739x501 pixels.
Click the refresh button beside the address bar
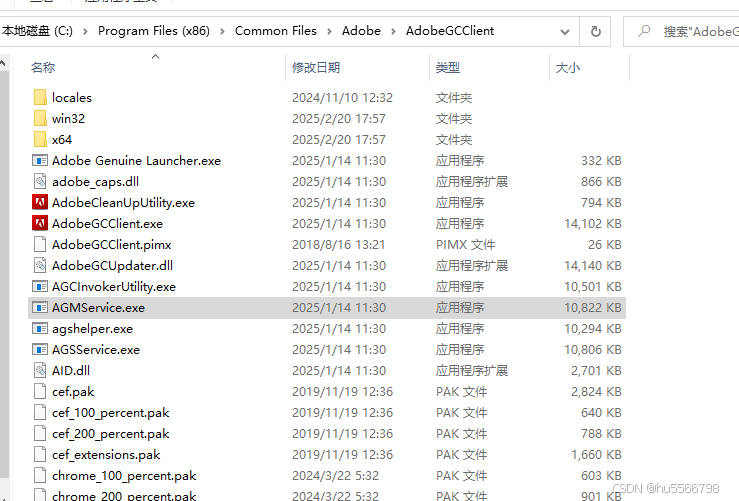point(595,32)
